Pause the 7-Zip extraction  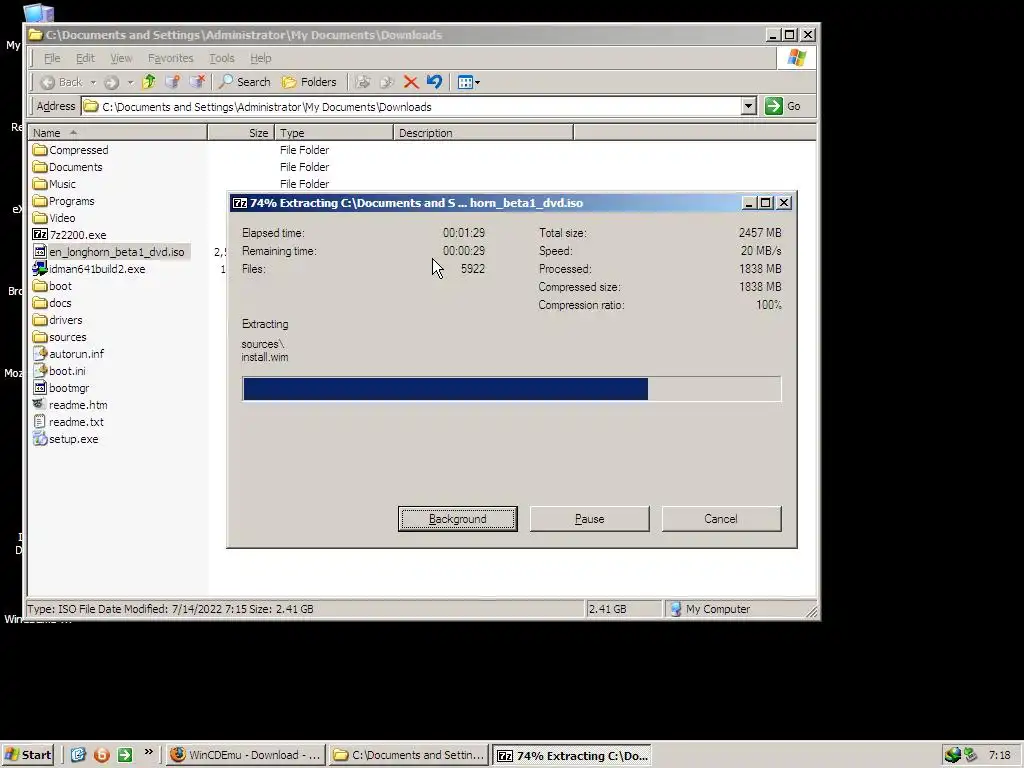click(590, 519)
